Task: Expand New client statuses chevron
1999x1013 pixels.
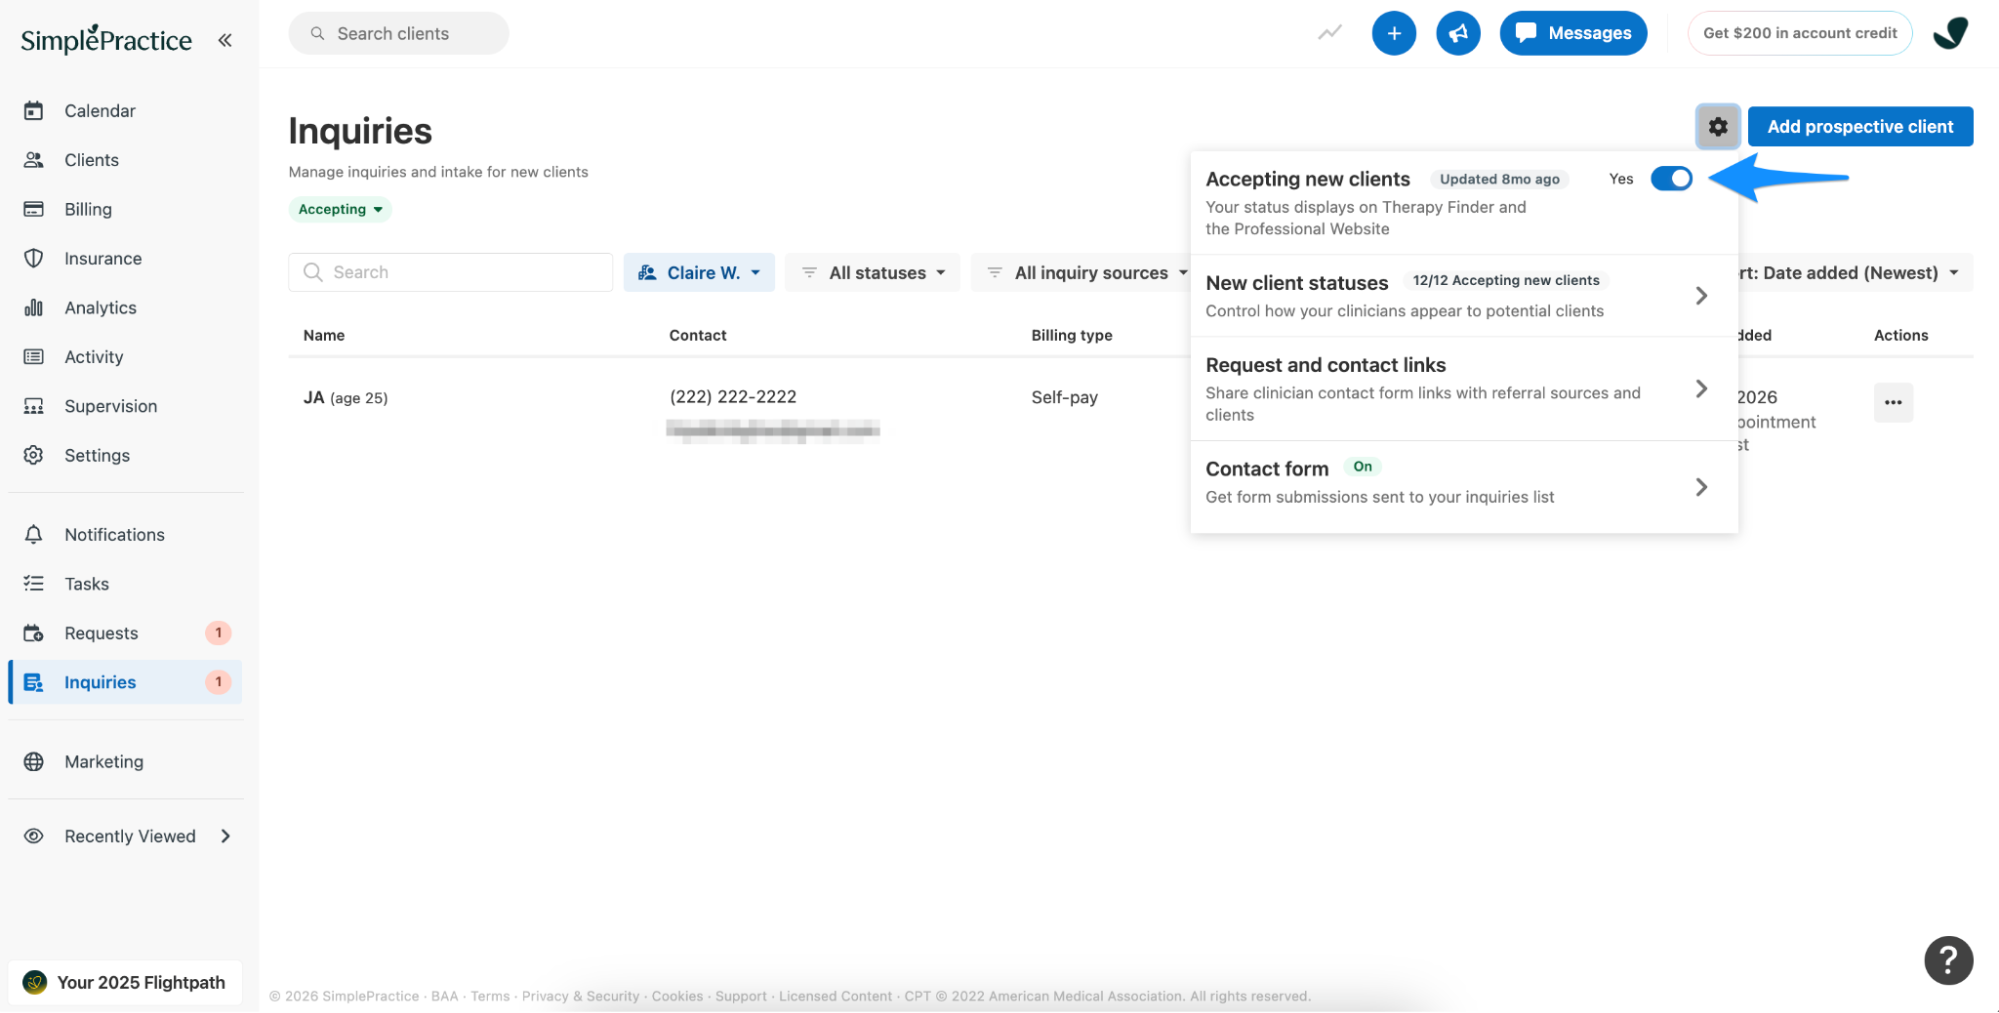Action: tap(1701, 296)
